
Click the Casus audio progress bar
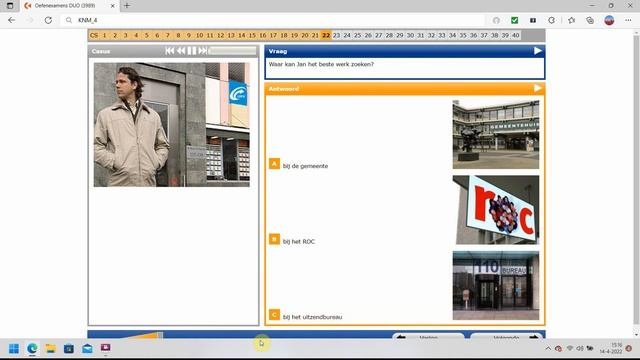click(232, 51)
